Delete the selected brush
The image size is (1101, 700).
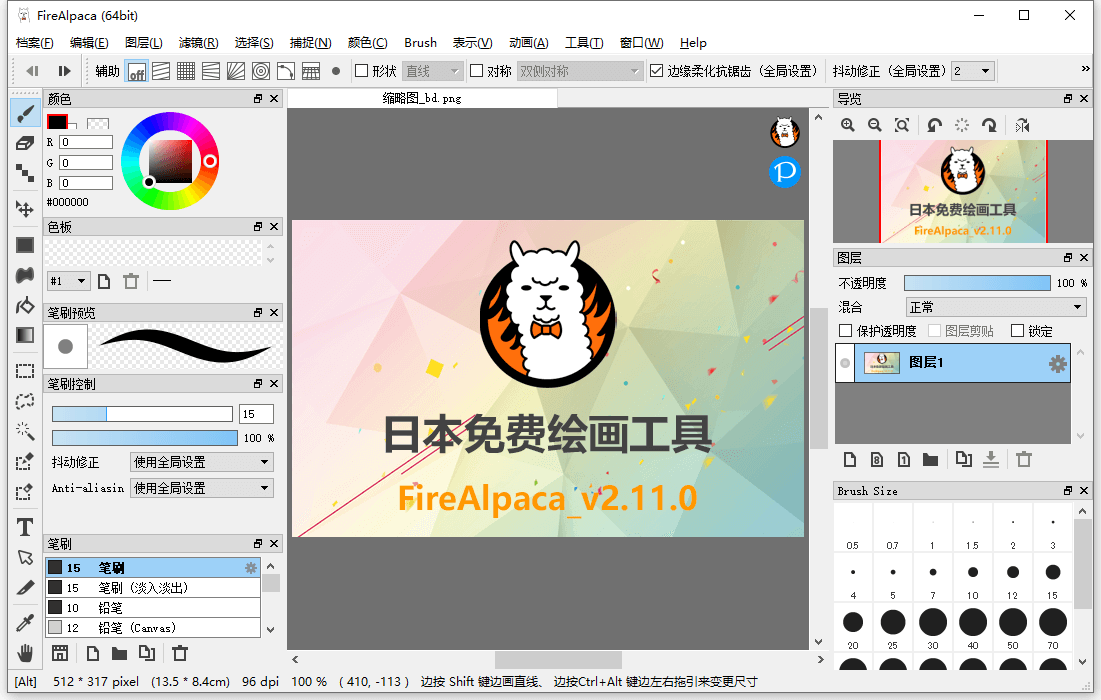point(180,654)
